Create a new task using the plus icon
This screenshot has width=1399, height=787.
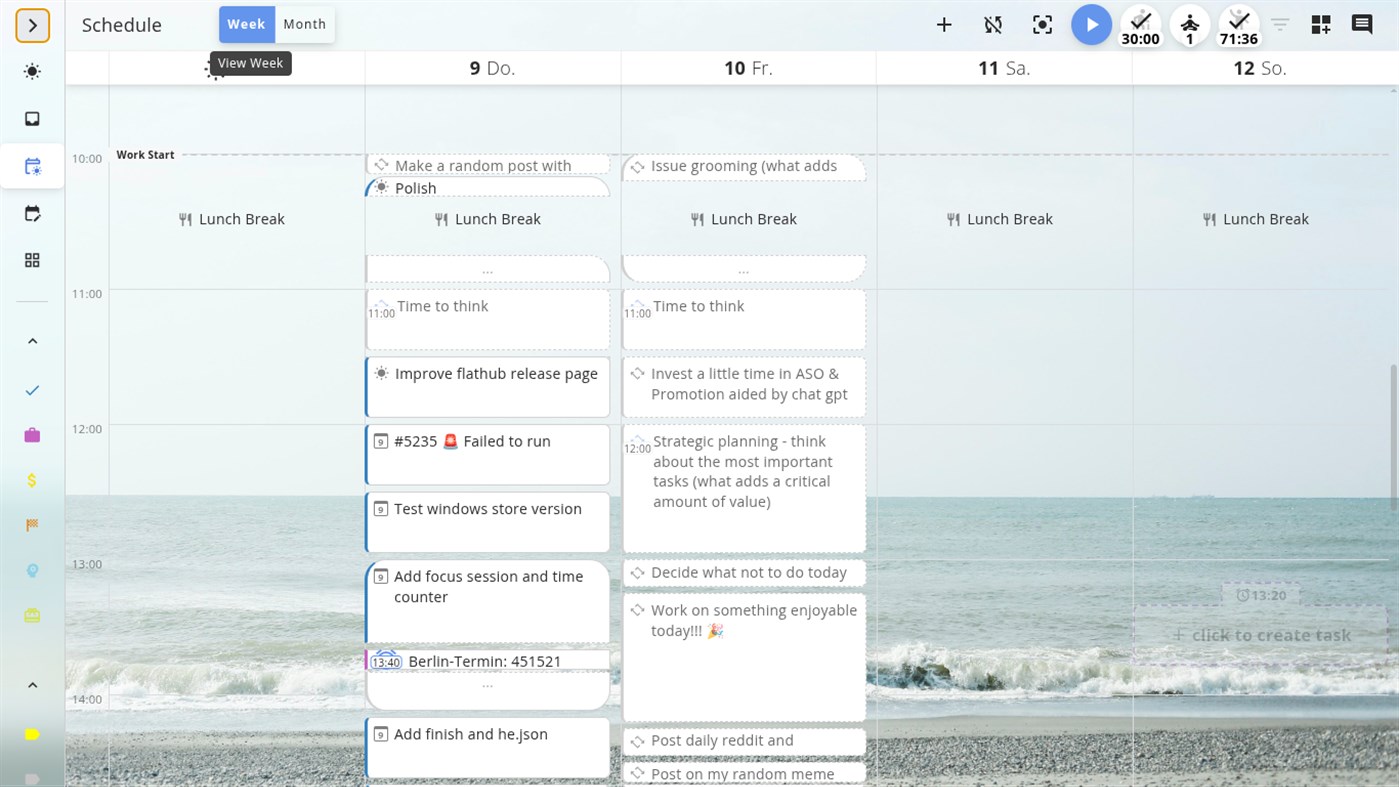[x=943, y=24]
